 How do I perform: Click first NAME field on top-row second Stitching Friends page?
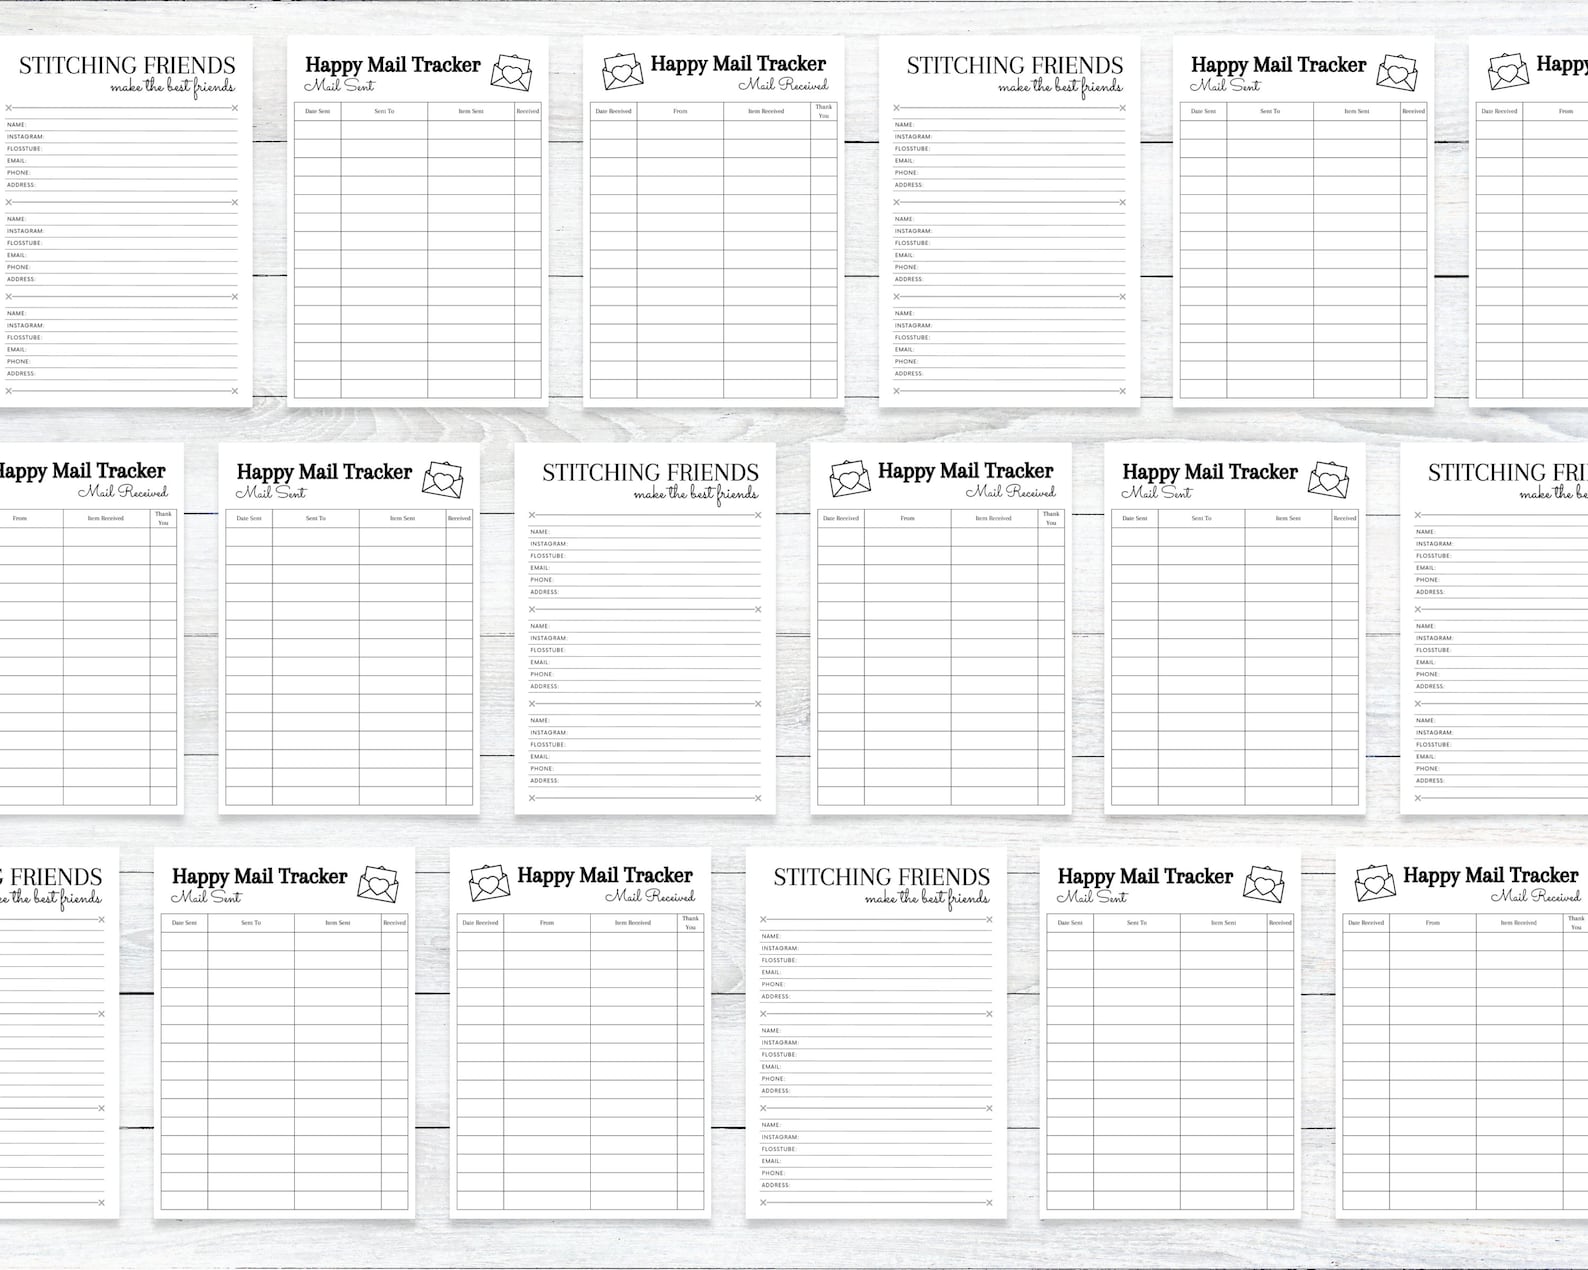pyautogui.click(x=1009, y=125)
